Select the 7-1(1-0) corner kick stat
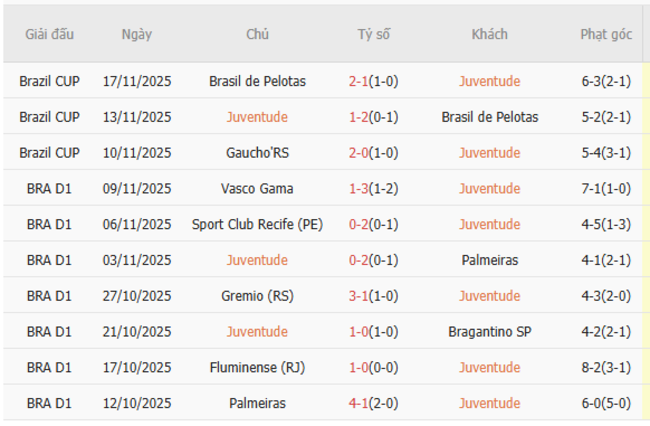The width and height of the screenshot is (650, 426). pos(606,188)
